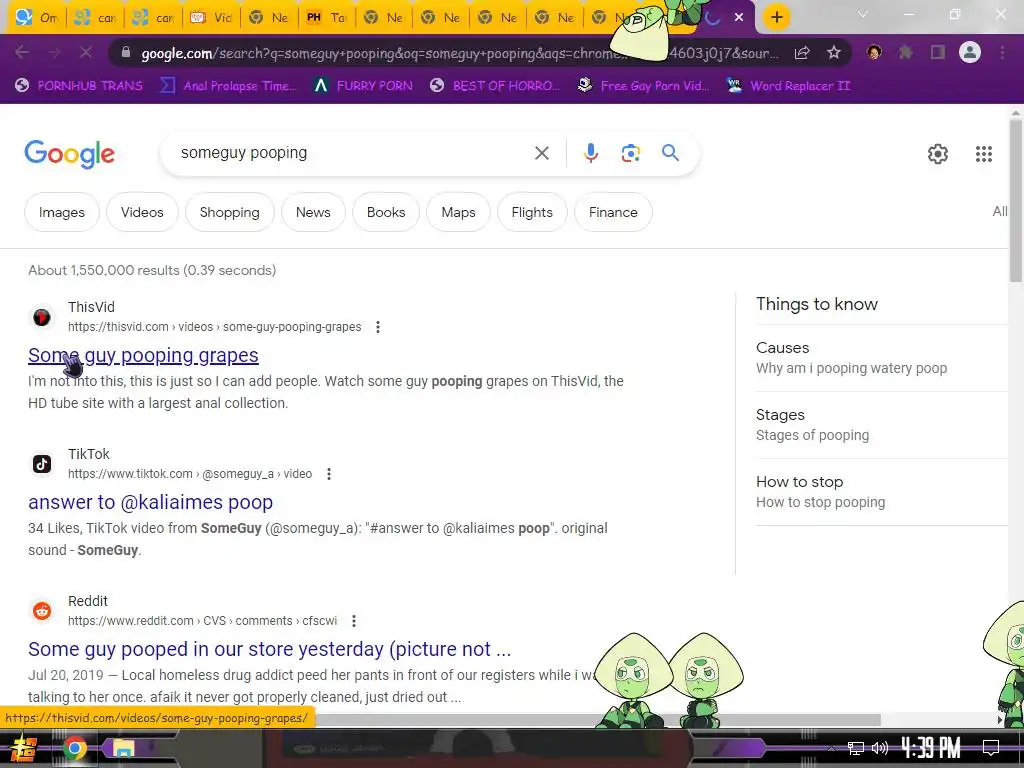Switch to the 'Om' browser tab
Screen dimensions: 1024x768
click(37, 18)
